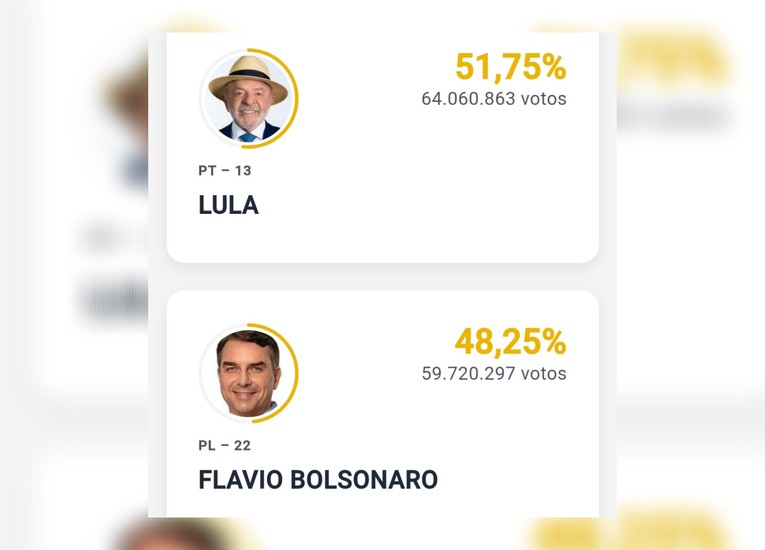Click the 48,25% percentage figure
This screenshot has width=765, height=550.
(x=511, y=342)
